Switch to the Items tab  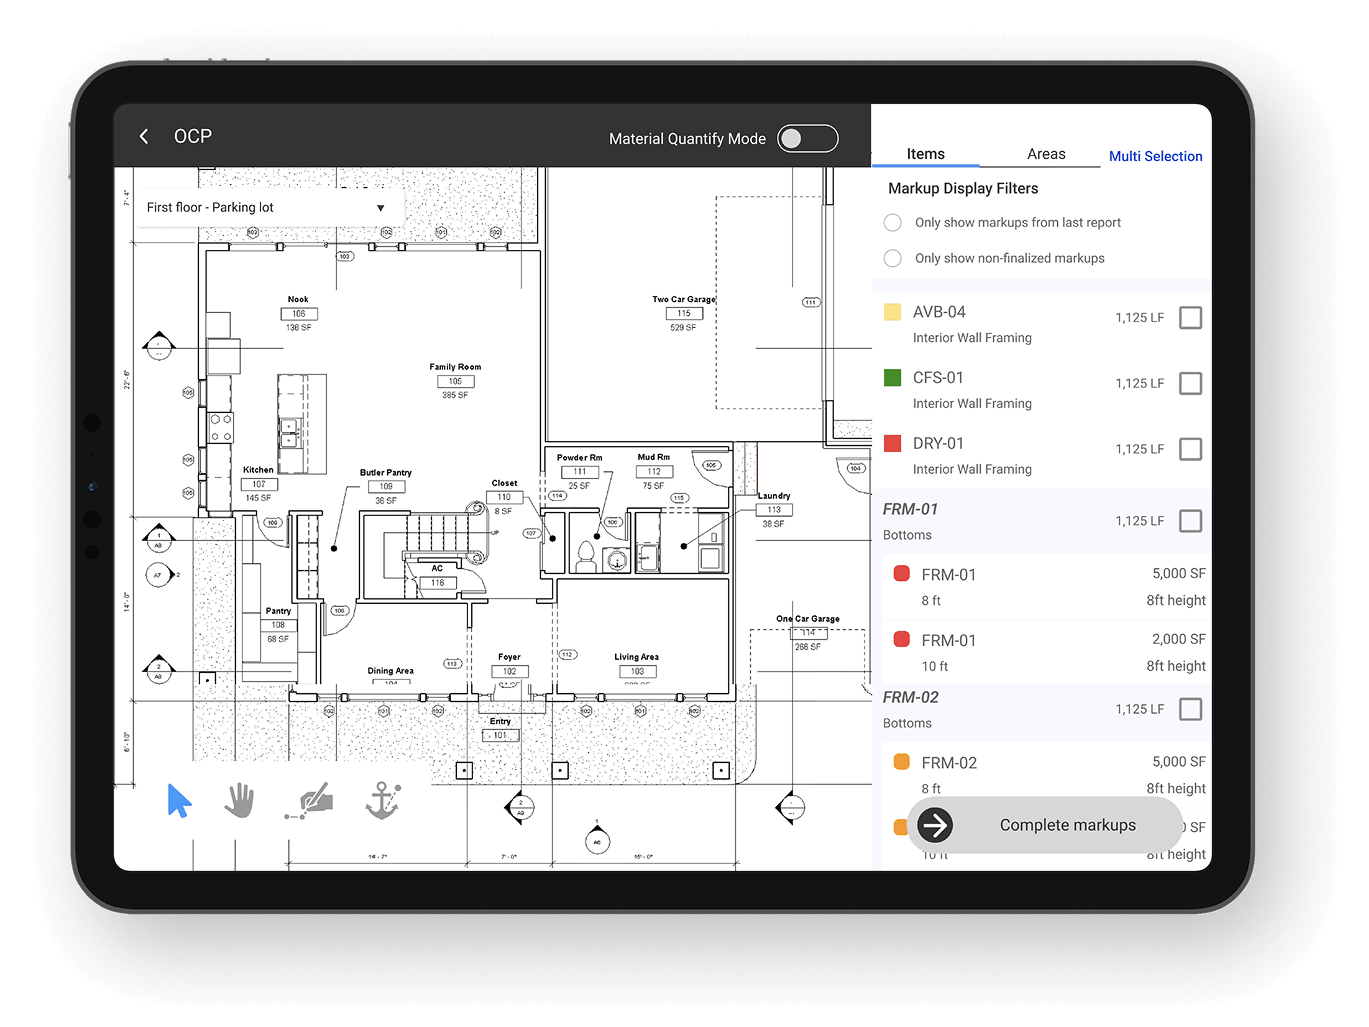tap(926, 154)
